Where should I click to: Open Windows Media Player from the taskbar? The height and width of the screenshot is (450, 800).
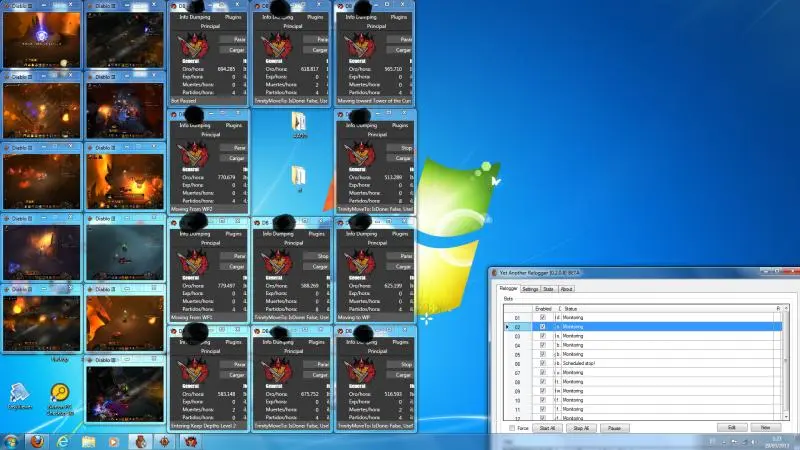[x=114, y=441]
